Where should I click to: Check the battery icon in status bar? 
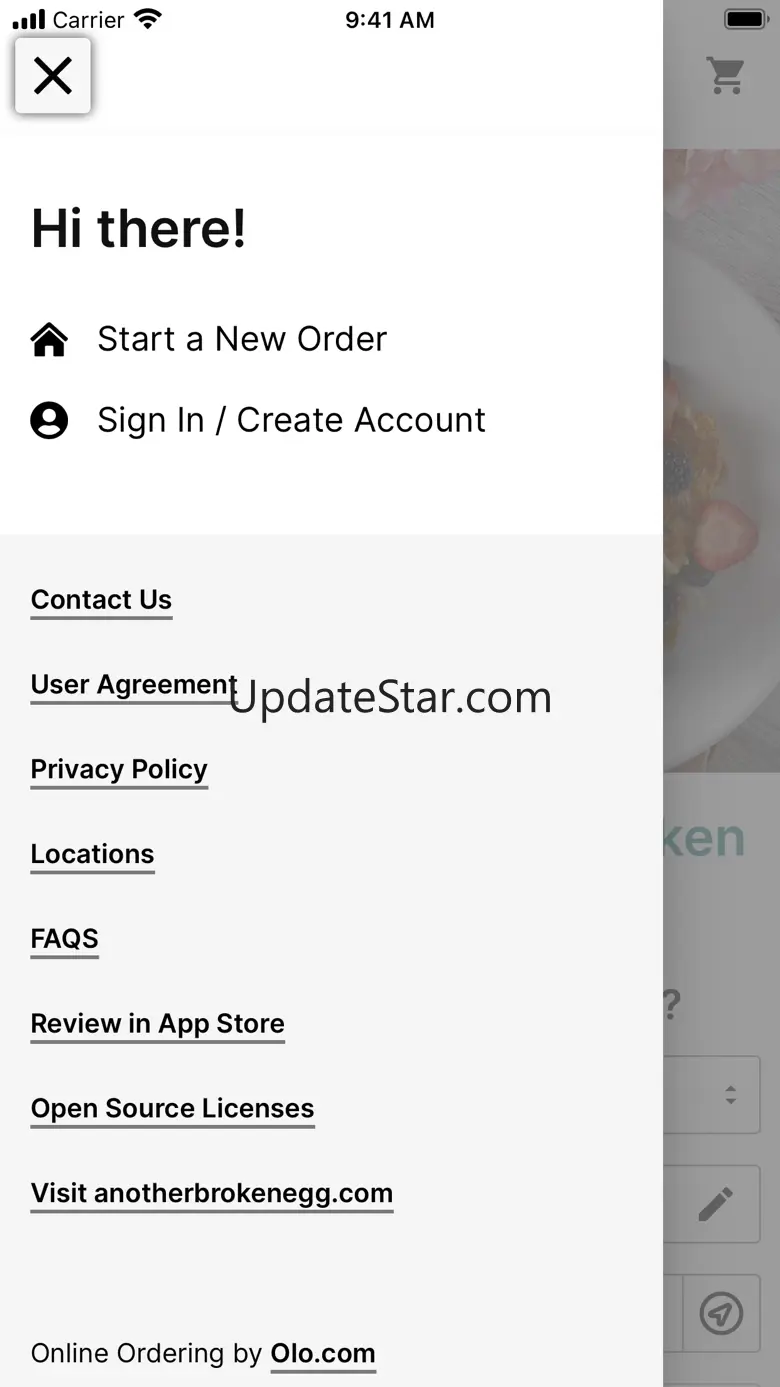745,20
